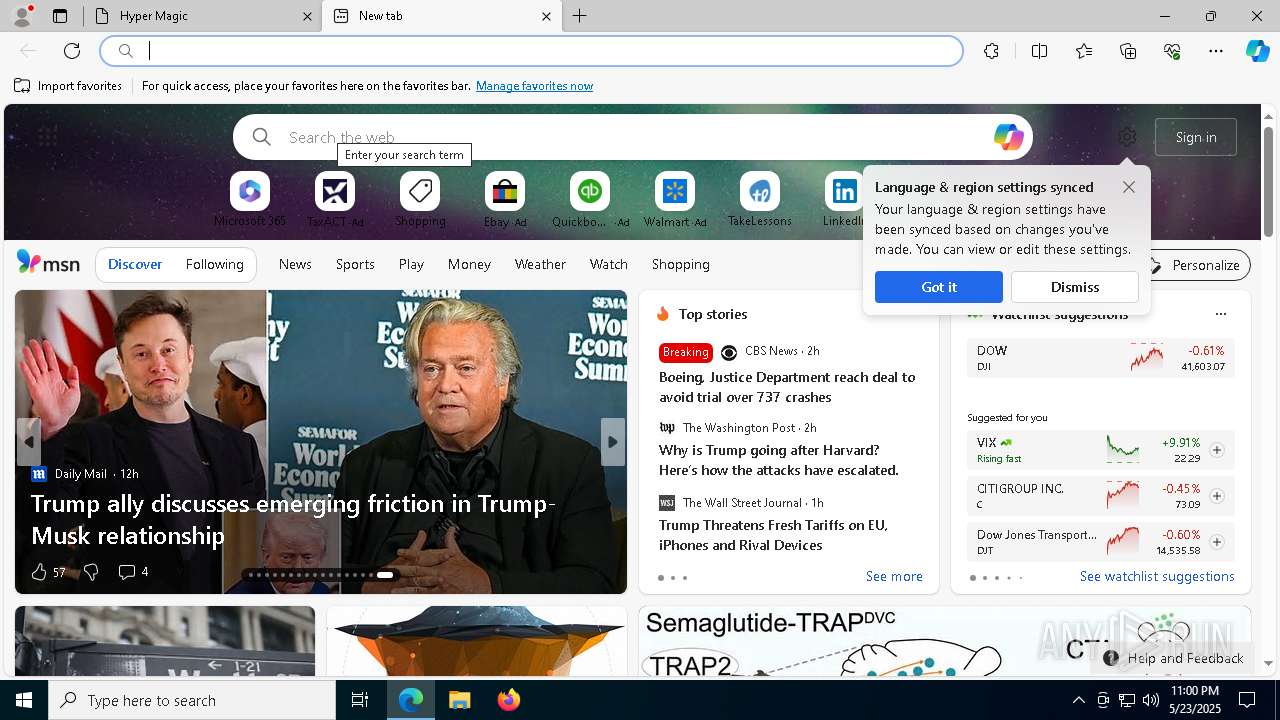This screenshot has width=1280, height=720.
Task: Select the Following feed tab
Action: [214, 265]
